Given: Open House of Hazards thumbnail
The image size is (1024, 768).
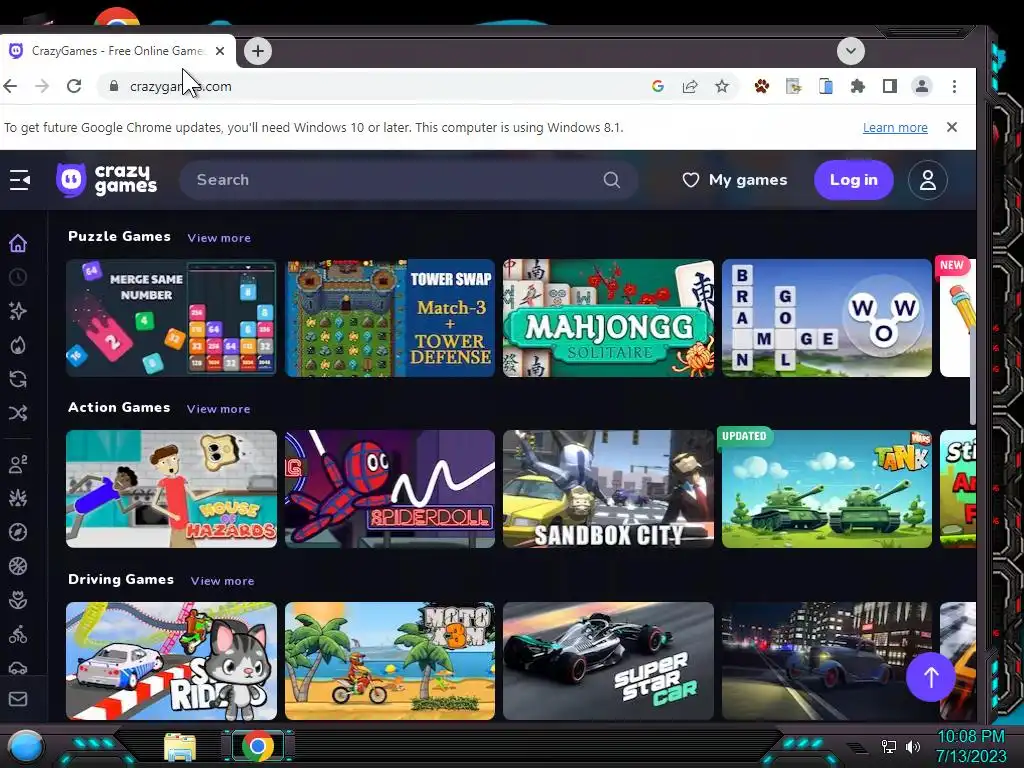Looking at the screenshot, I should tap(171, 488).
